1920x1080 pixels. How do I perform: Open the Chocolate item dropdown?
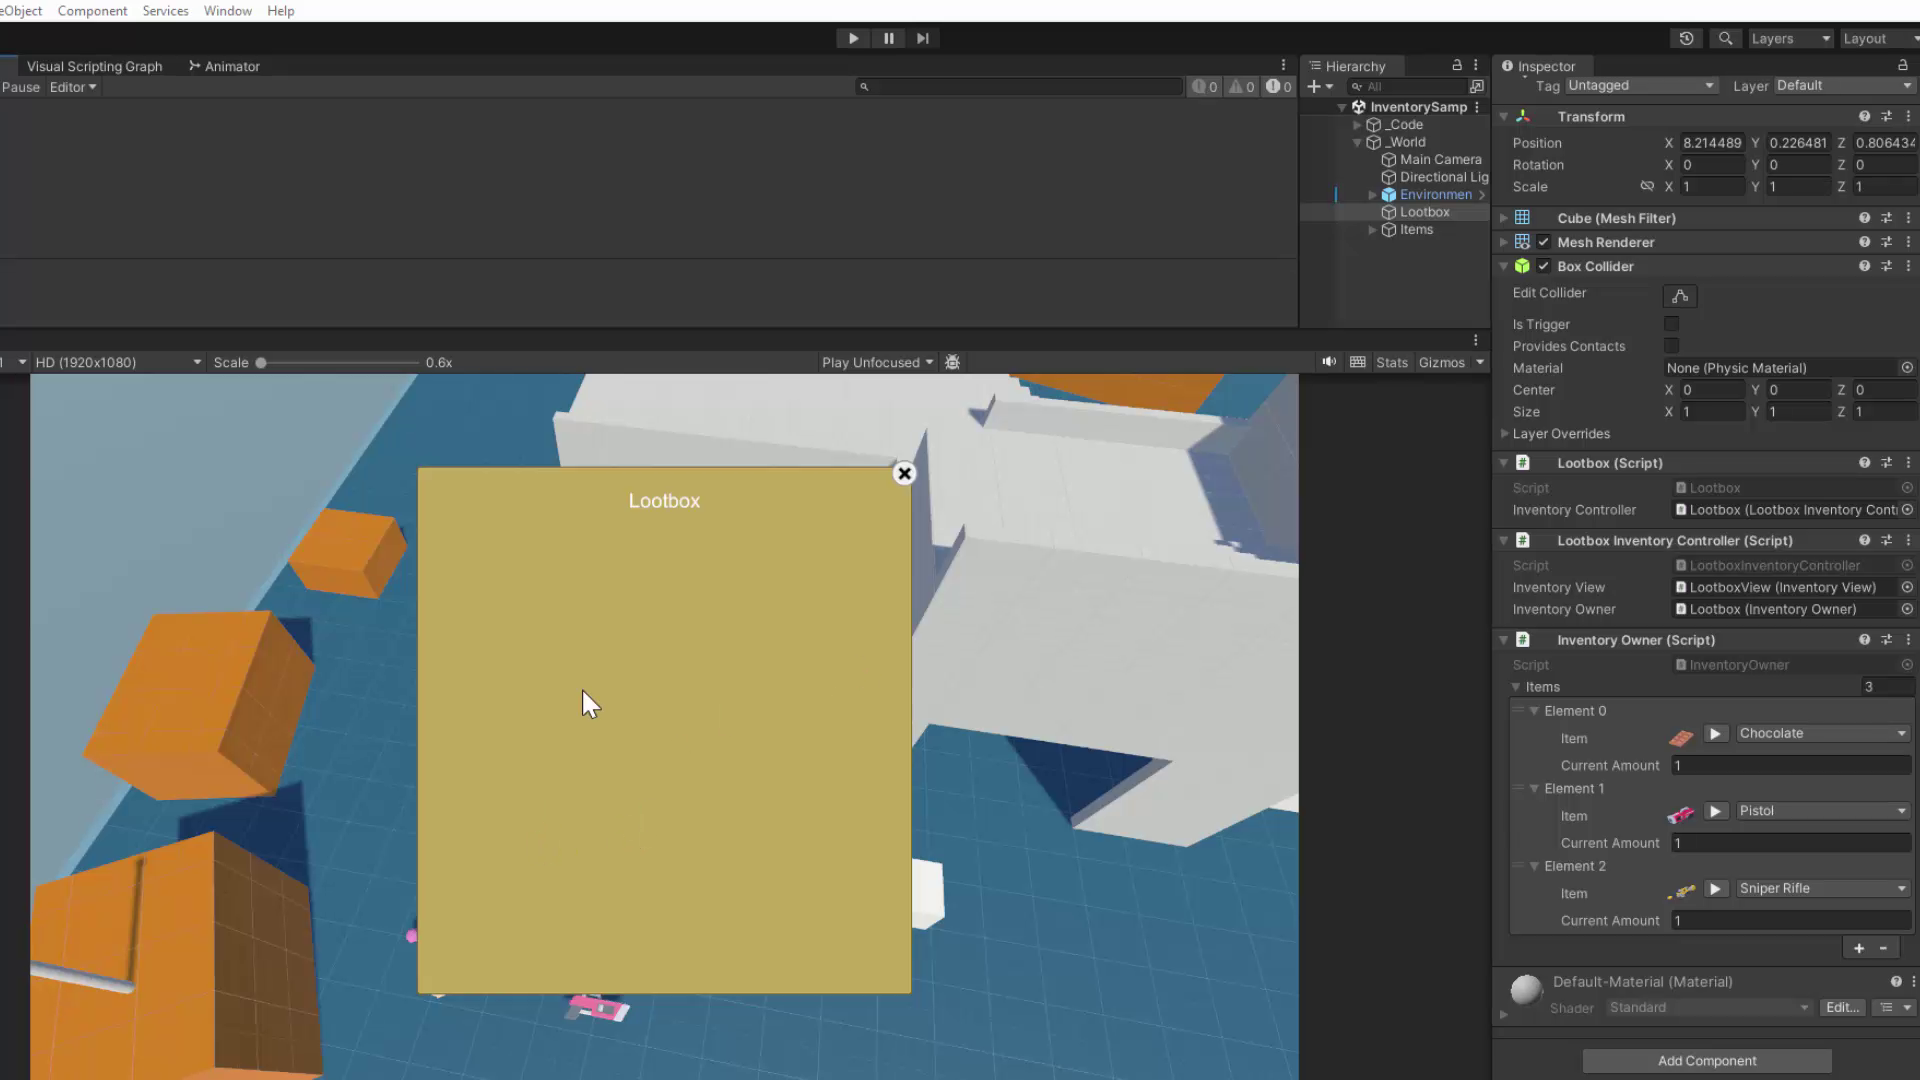tap(1823, 734)
